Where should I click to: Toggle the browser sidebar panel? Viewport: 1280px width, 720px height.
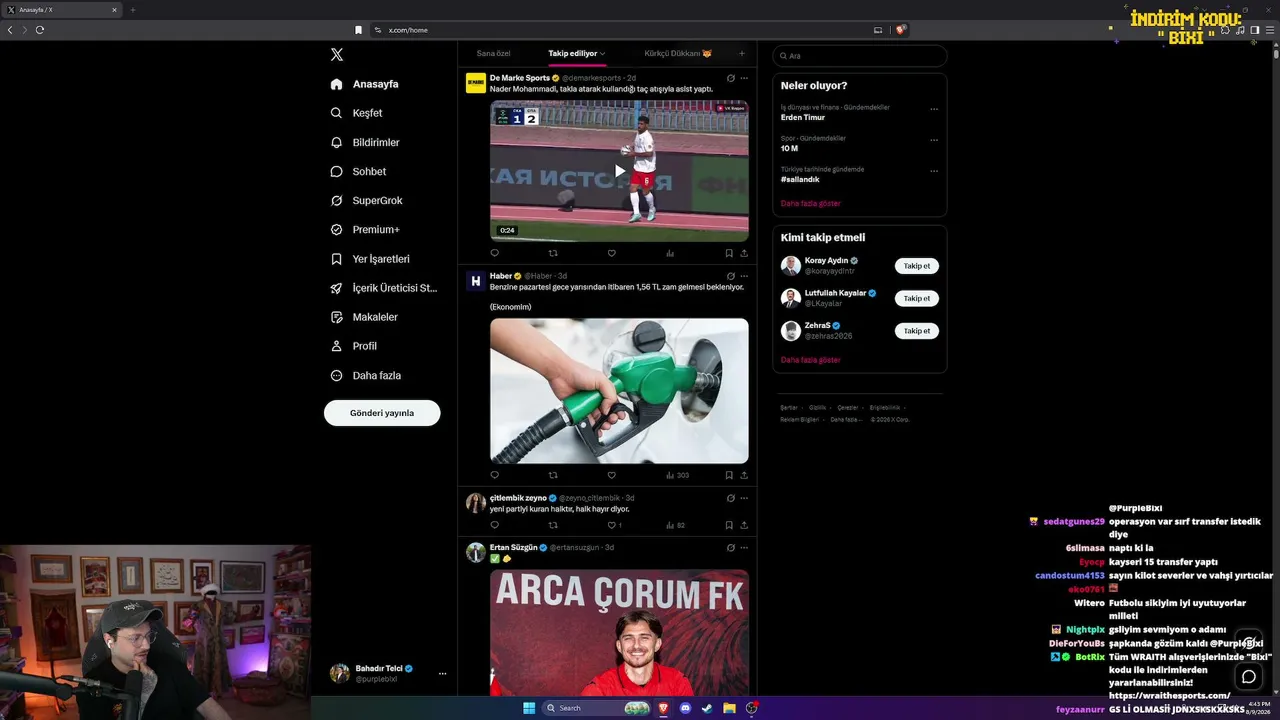[1256, 30]
